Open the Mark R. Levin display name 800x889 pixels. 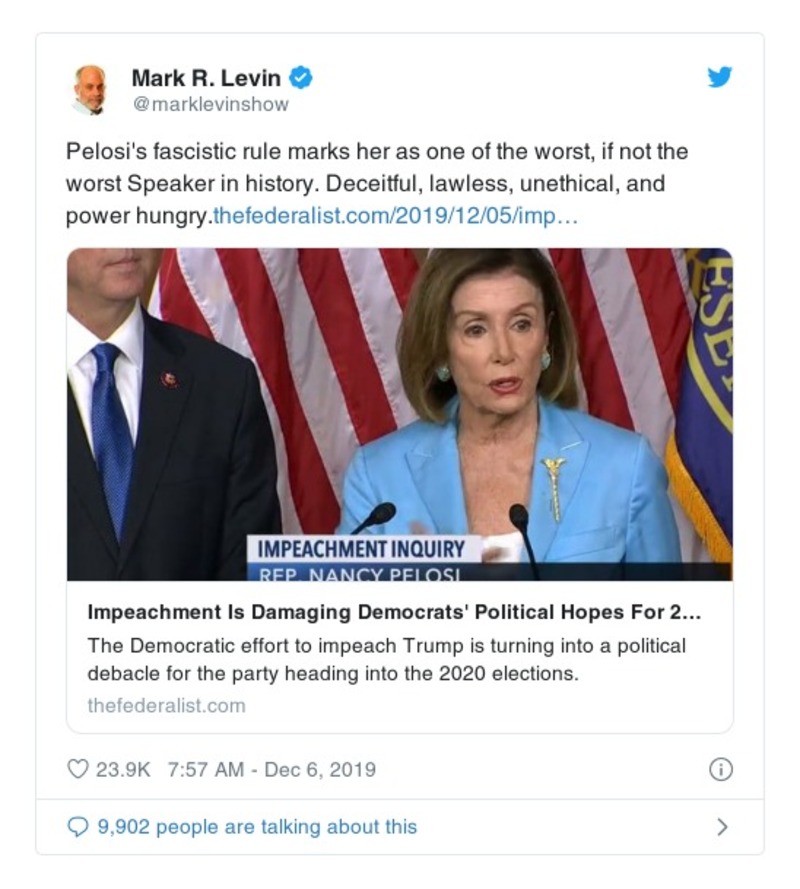(206, 78)
